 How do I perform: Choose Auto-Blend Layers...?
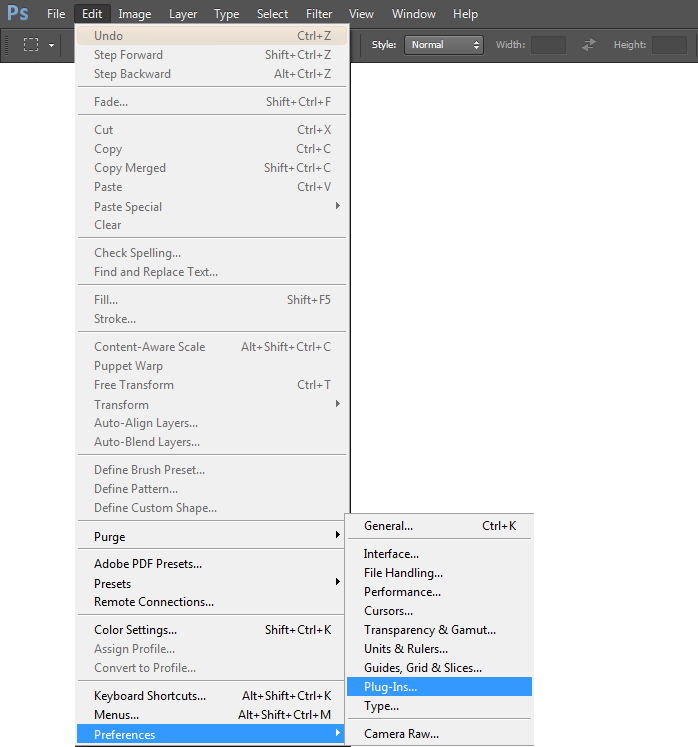click(212, 442)
